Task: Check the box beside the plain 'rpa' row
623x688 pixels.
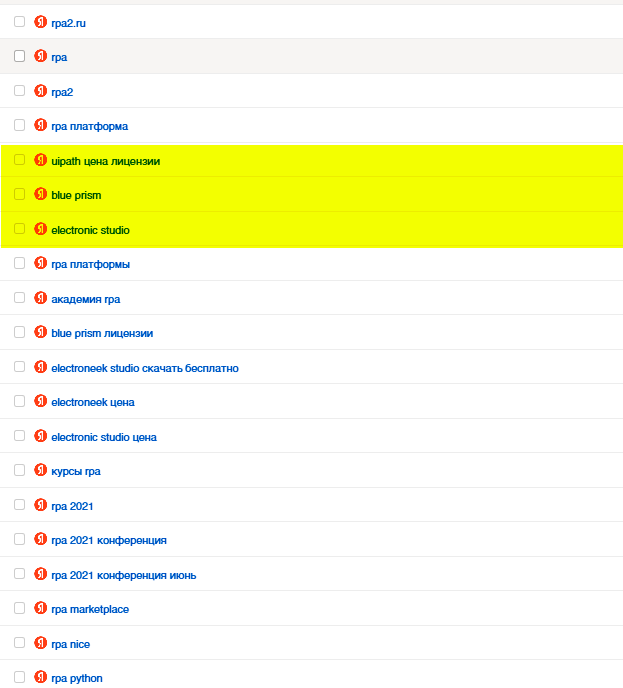Action: coord(19,56)
